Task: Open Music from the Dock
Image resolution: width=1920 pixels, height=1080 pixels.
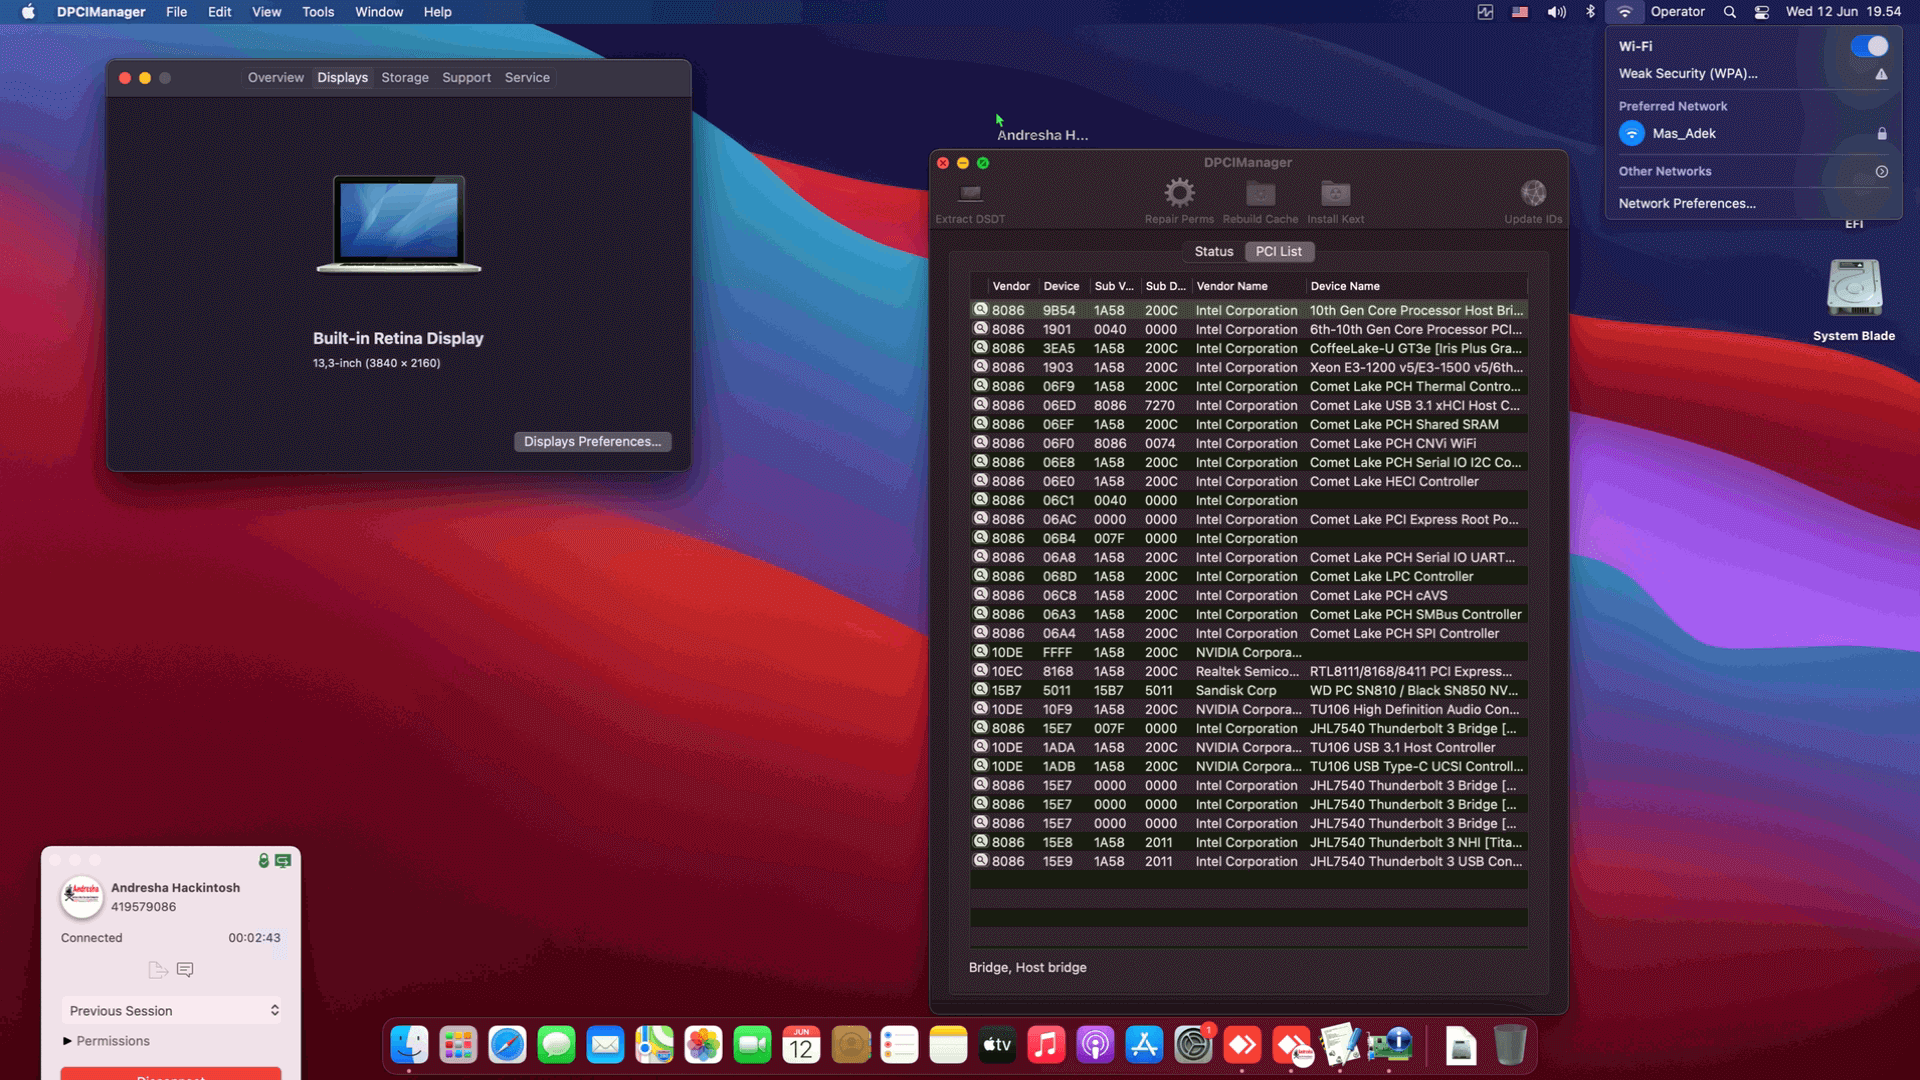Action: (1046, 1045)
